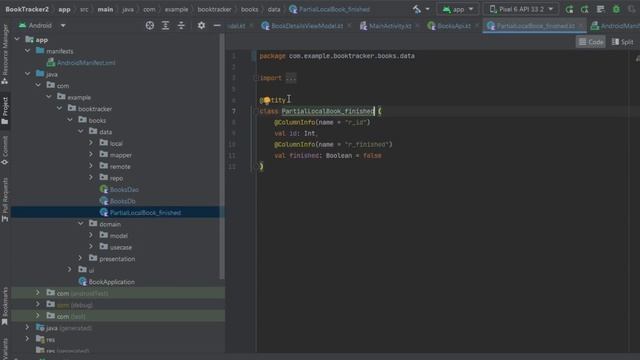Viewport: 640px width, 360px height.
Task: Expand the java (generated) folder
Action: (28, 328)
